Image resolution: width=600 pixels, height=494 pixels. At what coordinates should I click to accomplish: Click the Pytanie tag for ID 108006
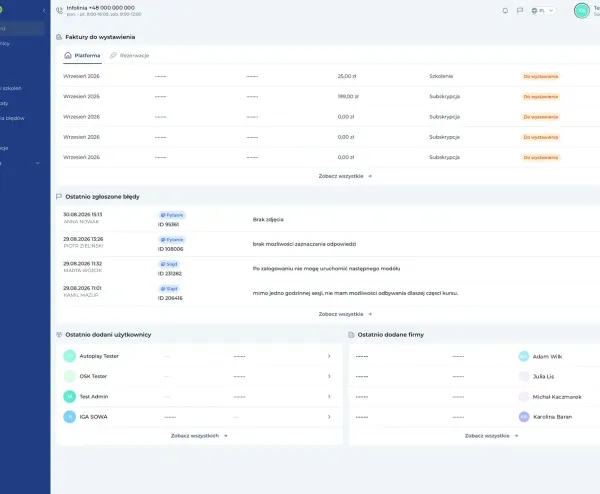[172, 240]
